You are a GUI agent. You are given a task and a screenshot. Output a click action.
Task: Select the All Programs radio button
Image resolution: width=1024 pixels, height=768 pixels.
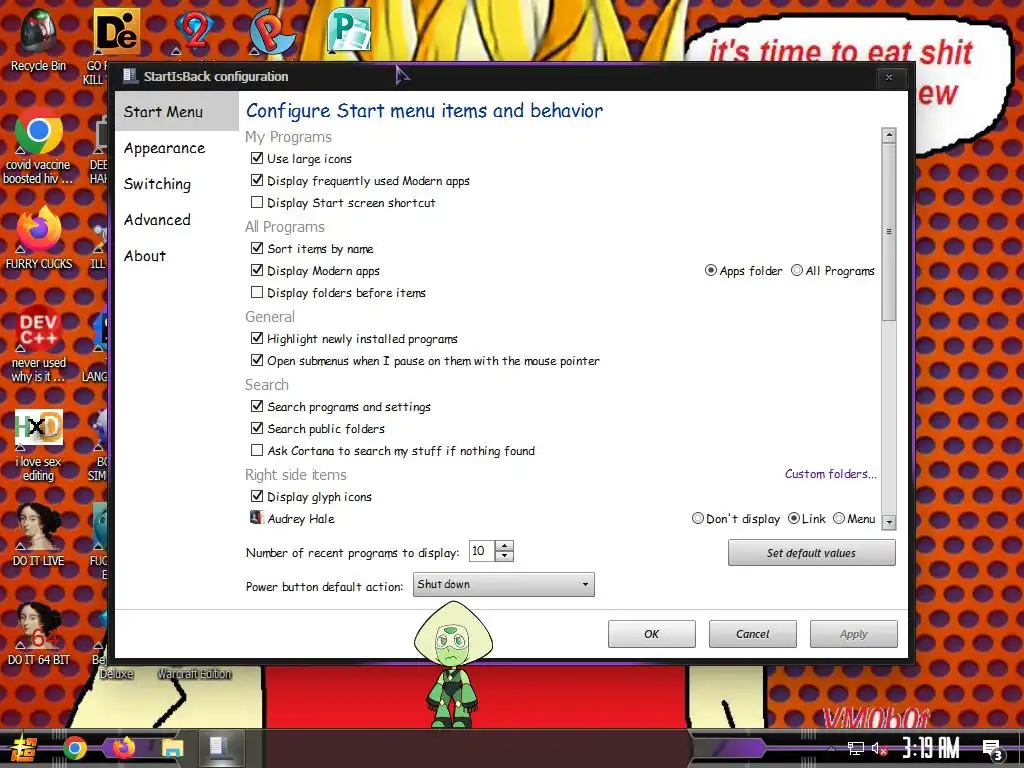click(797, 270)
